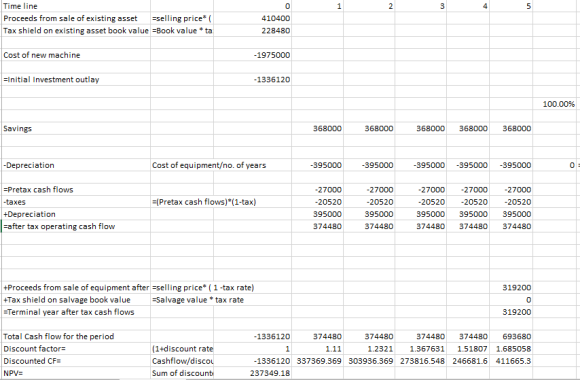Select the cost of new machine value -1975000

252,55
